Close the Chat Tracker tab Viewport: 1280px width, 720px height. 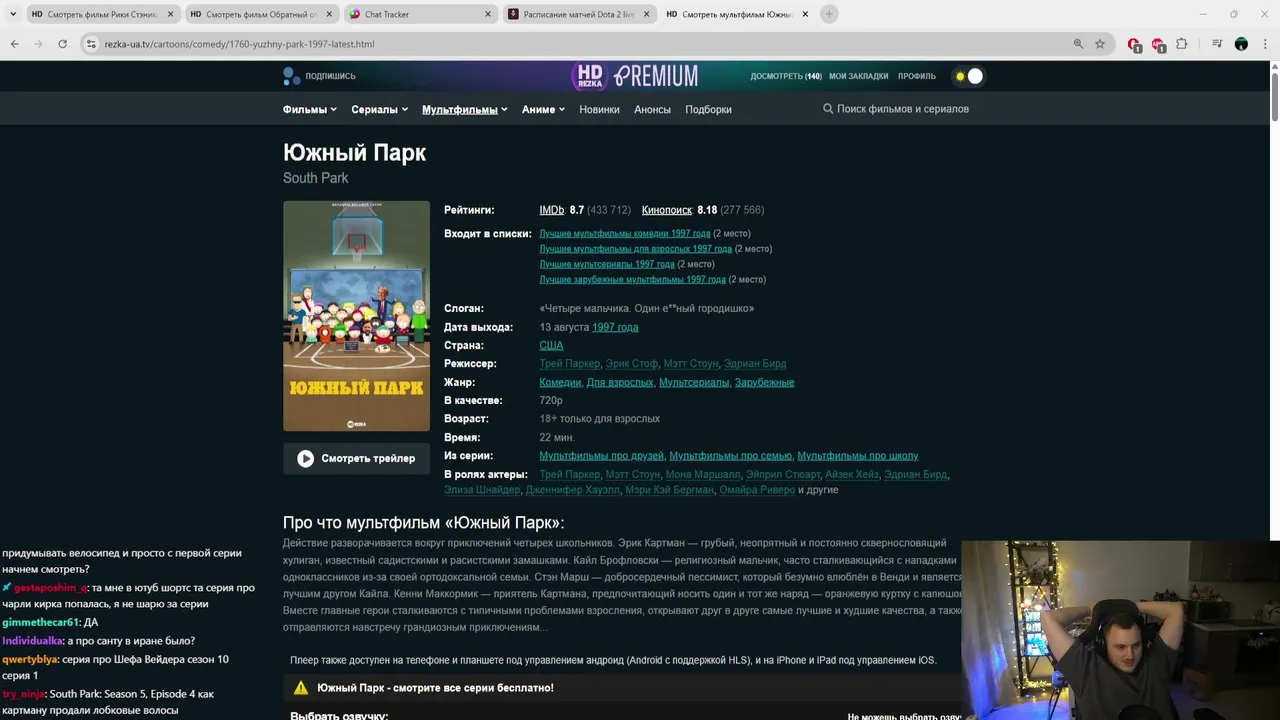click(488, 14)
